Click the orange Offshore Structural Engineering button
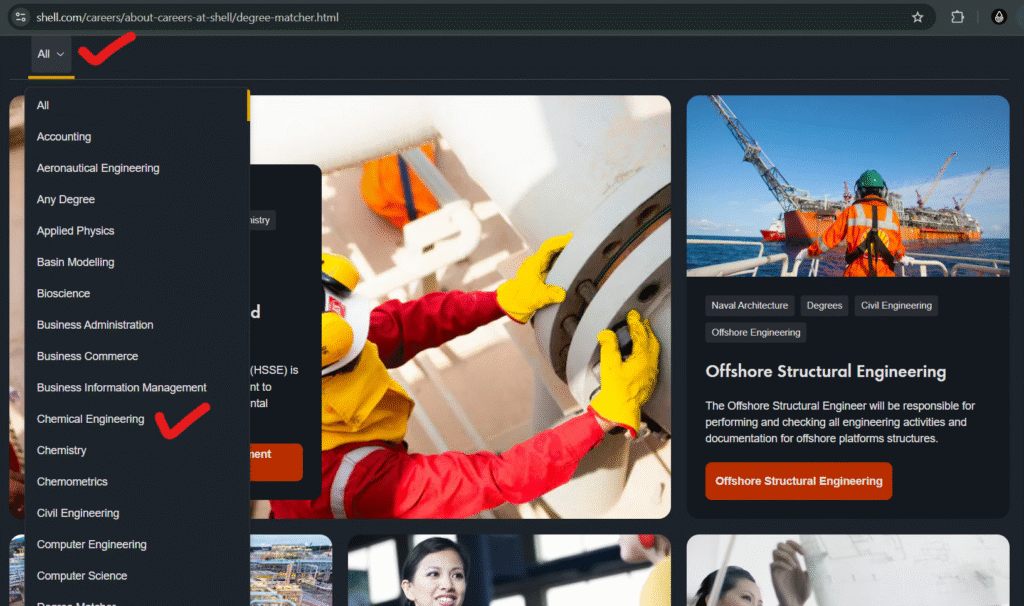 point(798,481)
